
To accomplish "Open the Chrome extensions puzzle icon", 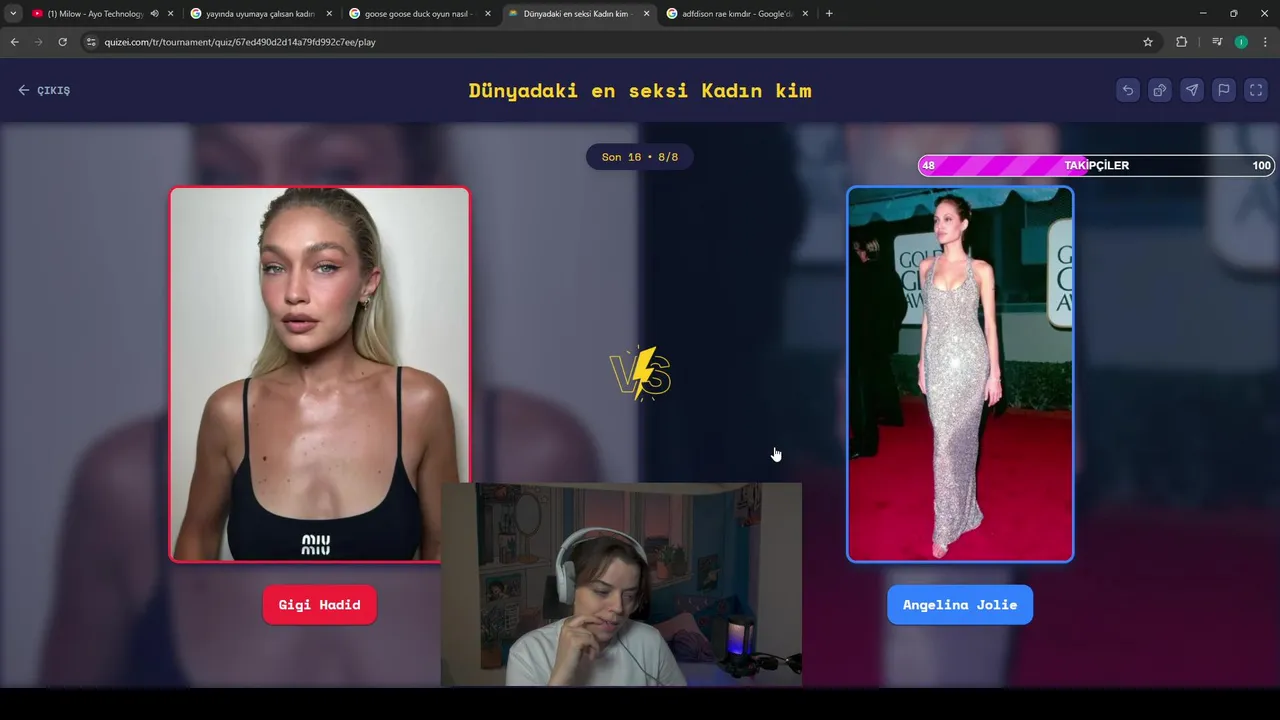I will tap(1182, 42).
